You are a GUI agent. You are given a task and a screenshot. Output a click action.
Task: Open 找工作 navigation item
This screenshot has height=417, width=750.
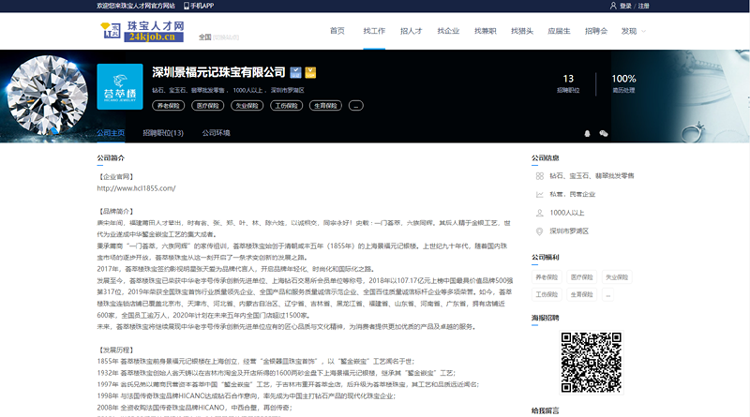click(374, 31)
